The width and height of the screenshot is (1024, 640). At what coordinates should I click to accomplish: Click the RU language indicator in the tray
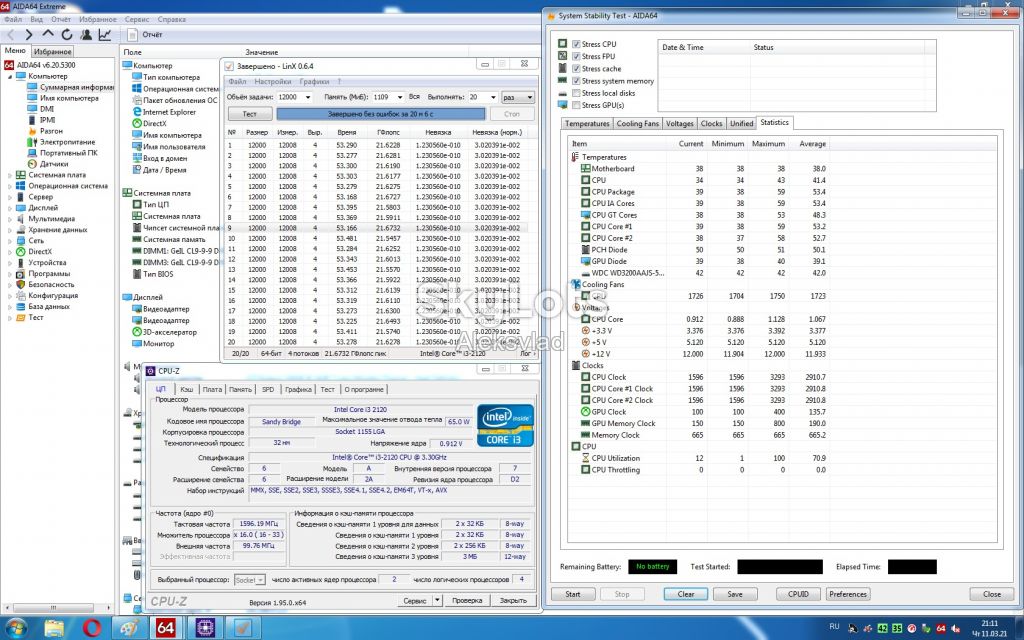point(834,626)
